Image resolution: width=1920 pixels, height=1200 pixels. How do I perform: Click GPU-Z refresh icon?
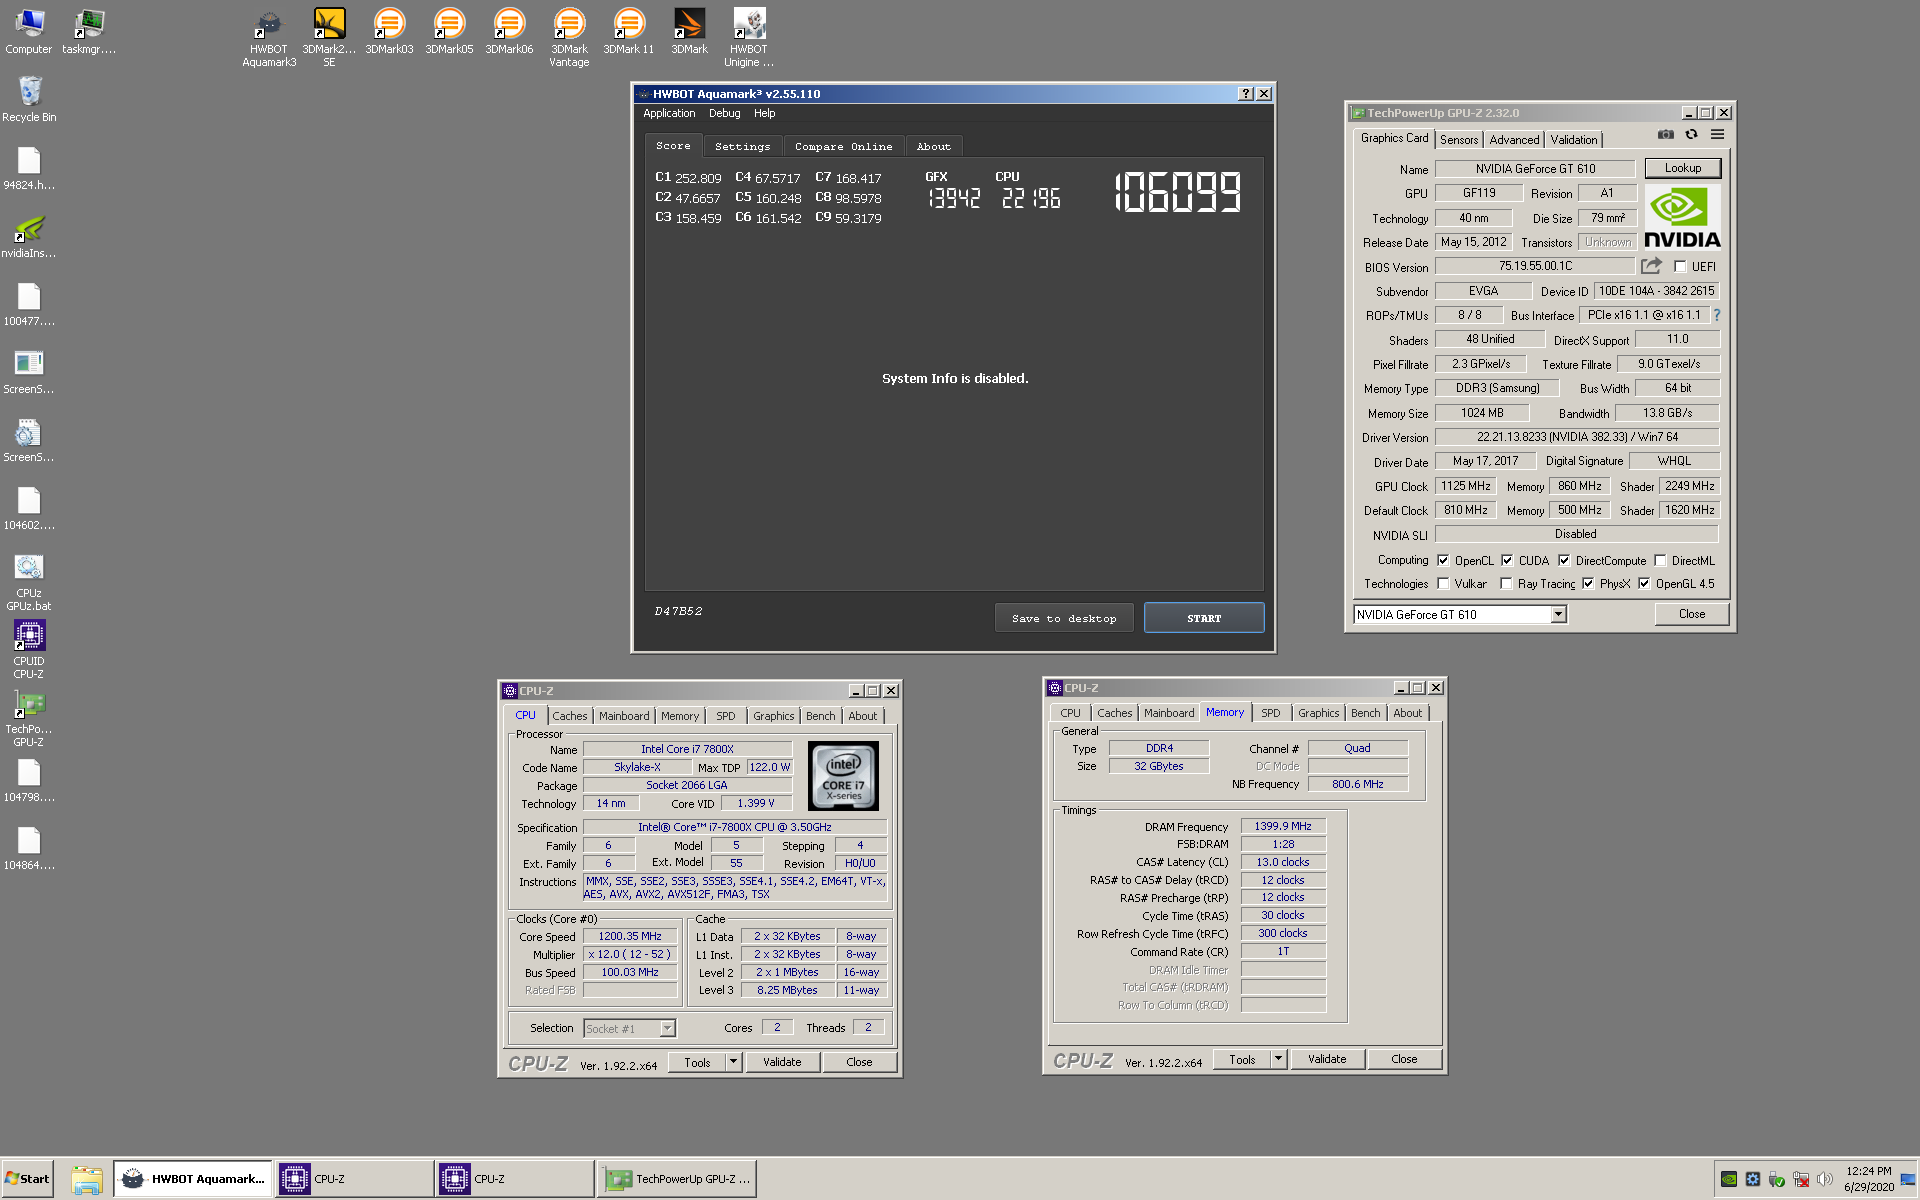point(1691,135)
